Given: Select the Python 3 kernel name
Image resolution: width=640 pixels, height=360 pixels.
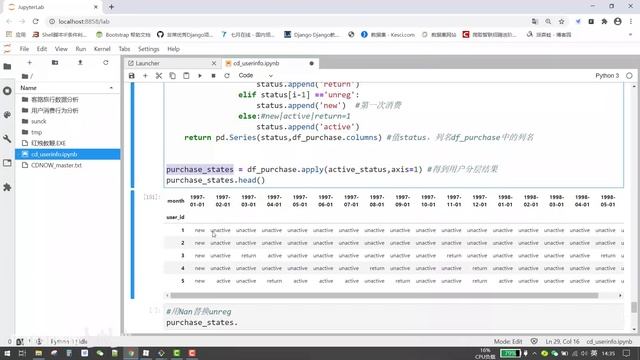Looking at the screenshot, I should point(607,76).
